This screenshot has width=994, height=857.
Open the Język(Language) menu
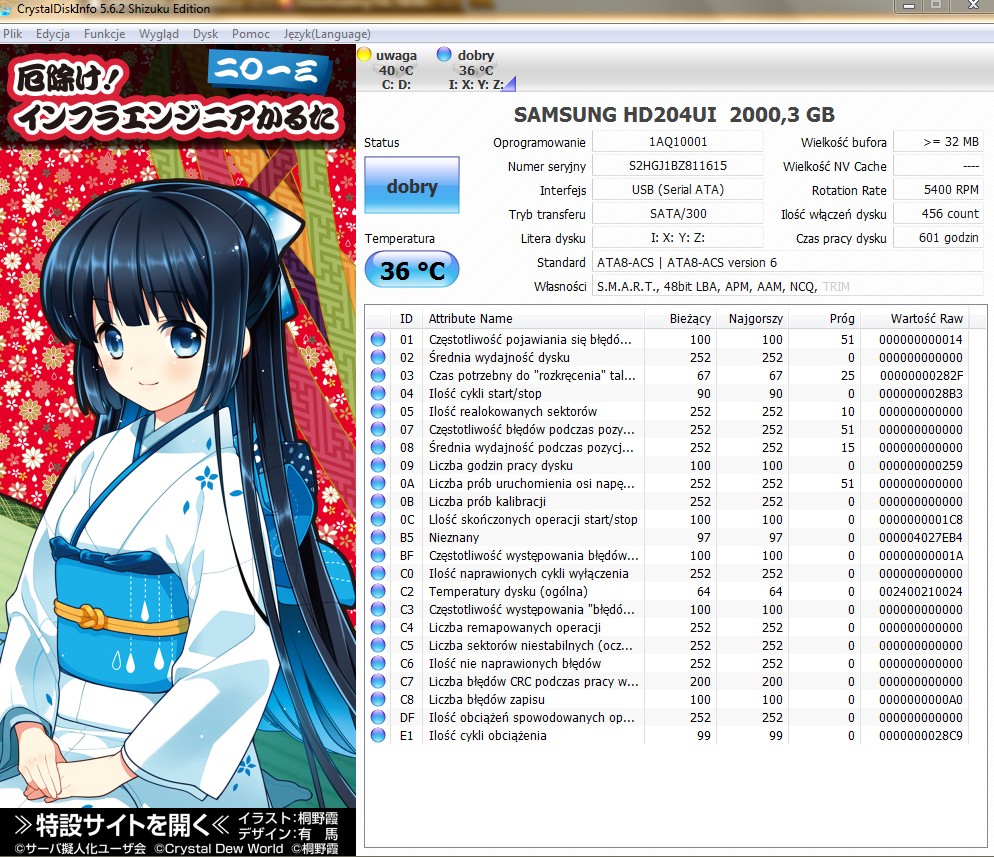point(327,34)
